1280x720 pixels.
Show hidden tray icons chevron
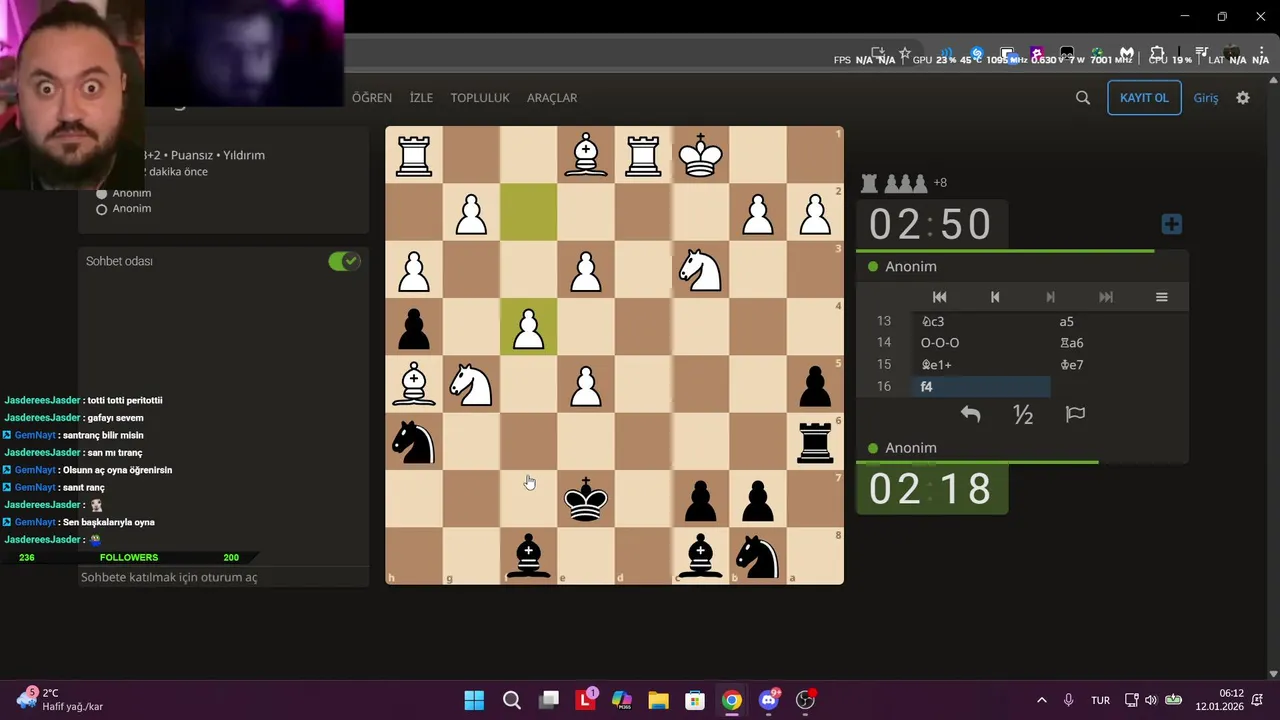(1042, 700)
